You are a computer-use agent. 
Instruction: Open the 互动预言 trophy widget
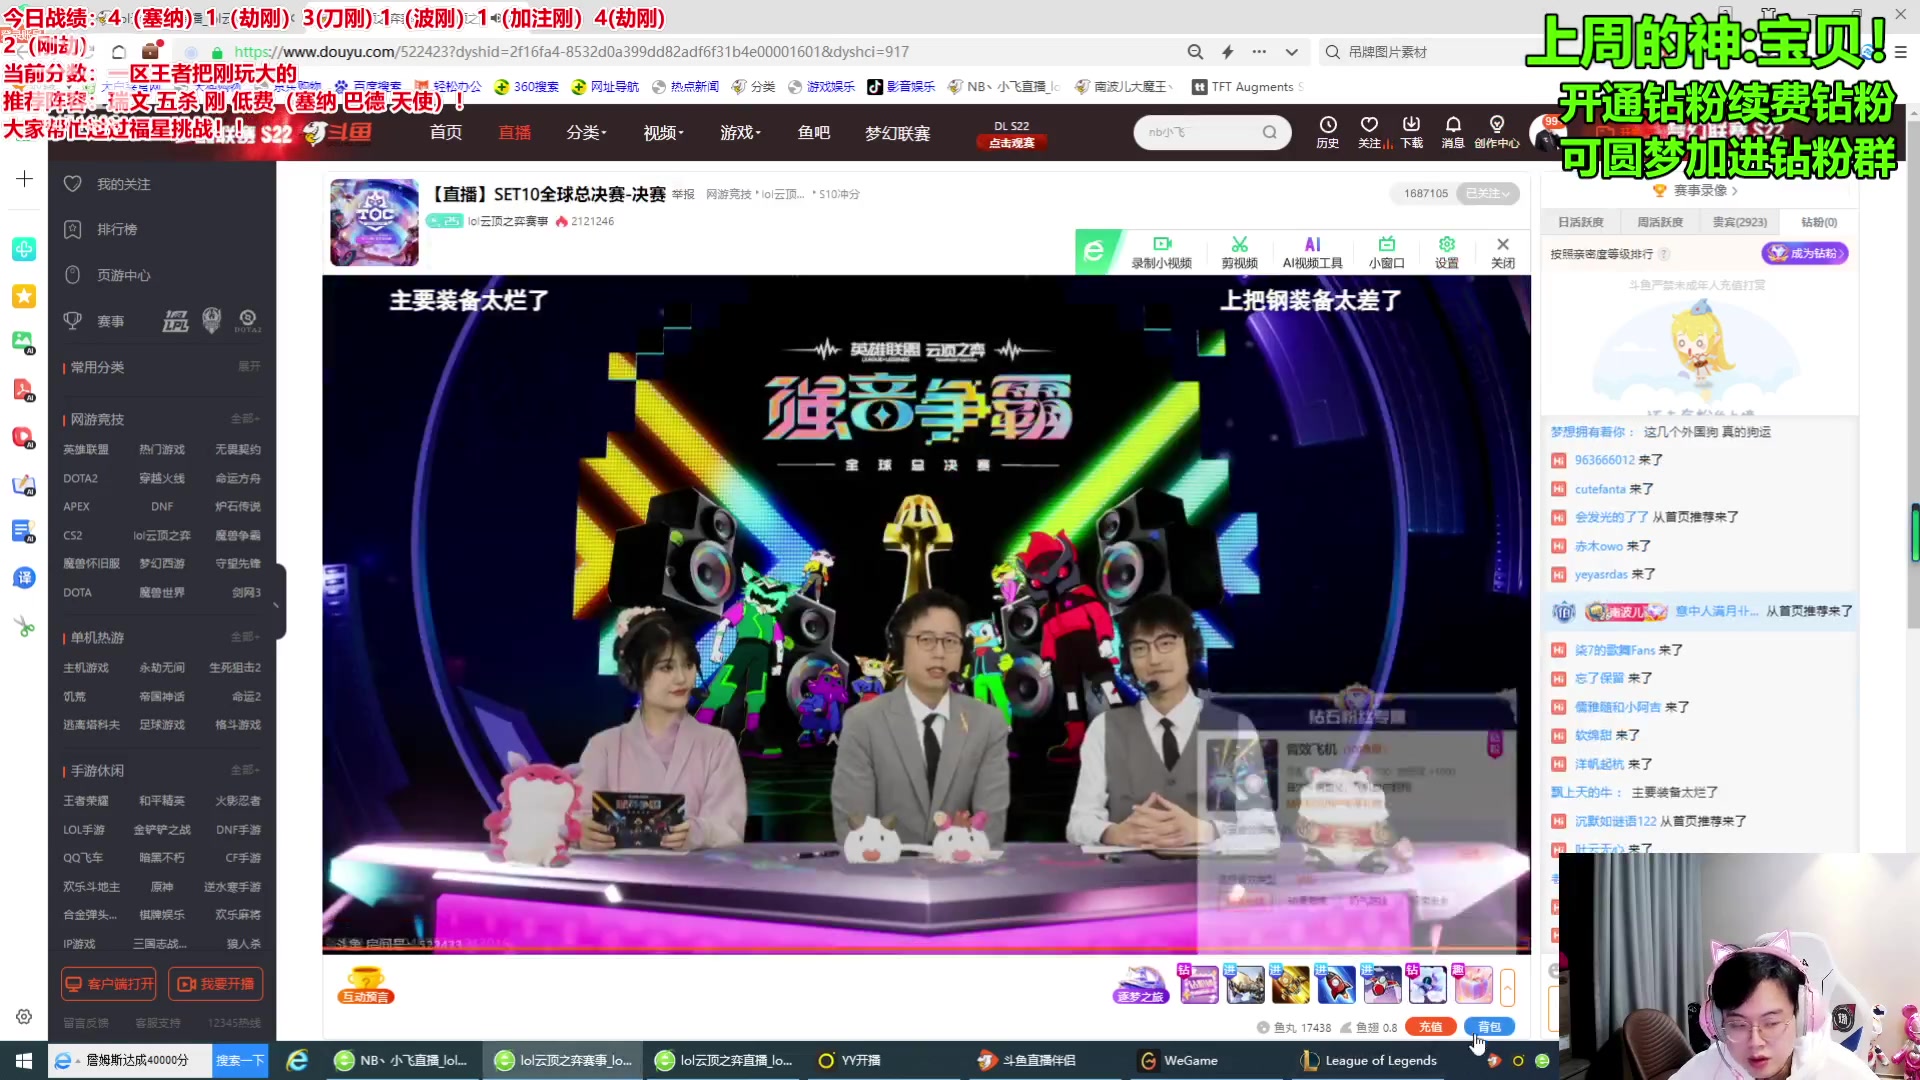point(366,985)
